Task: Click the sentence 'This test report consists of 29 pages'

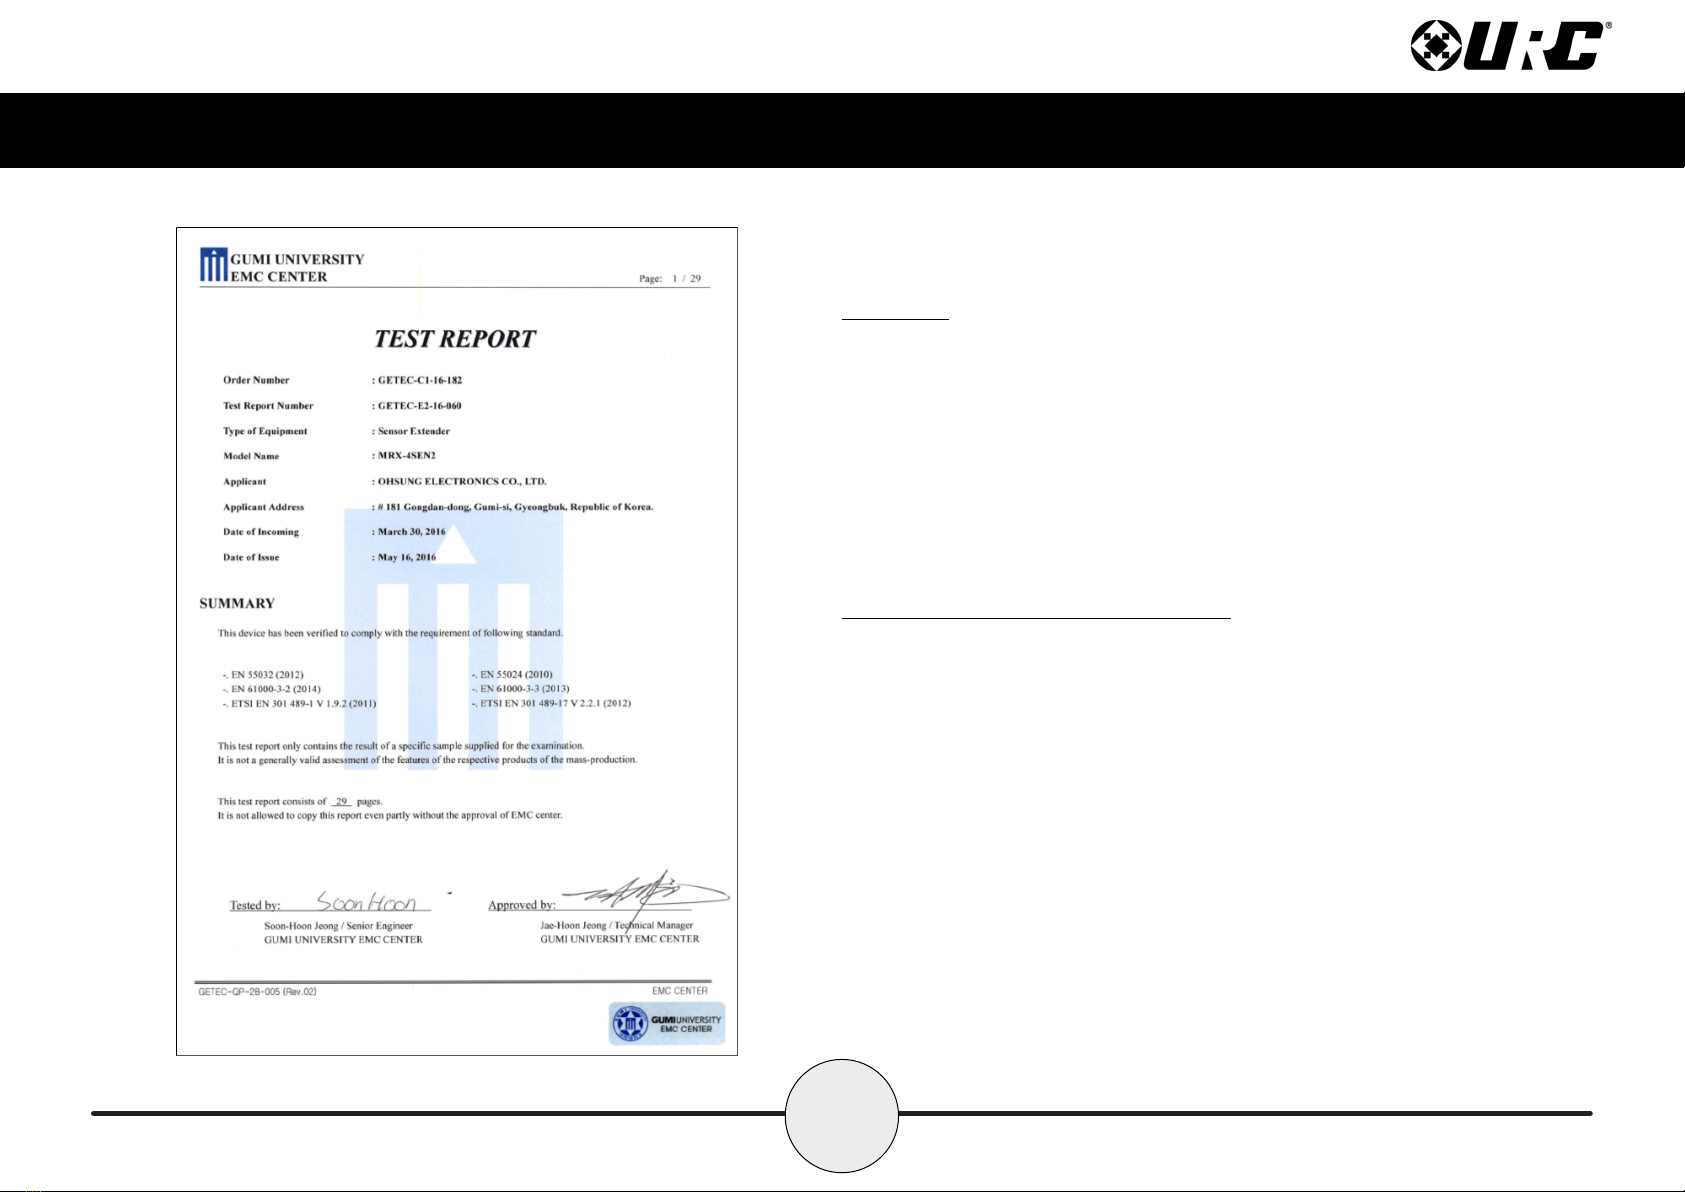Action: coord(300,802)
